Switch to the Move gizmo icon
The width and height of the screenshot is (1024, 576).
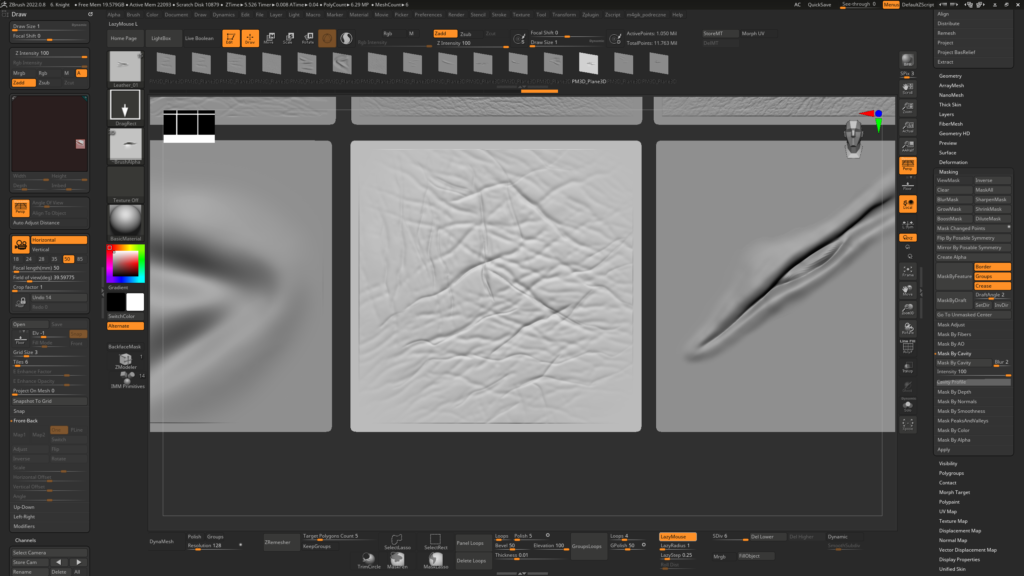[x=269, y=38]
